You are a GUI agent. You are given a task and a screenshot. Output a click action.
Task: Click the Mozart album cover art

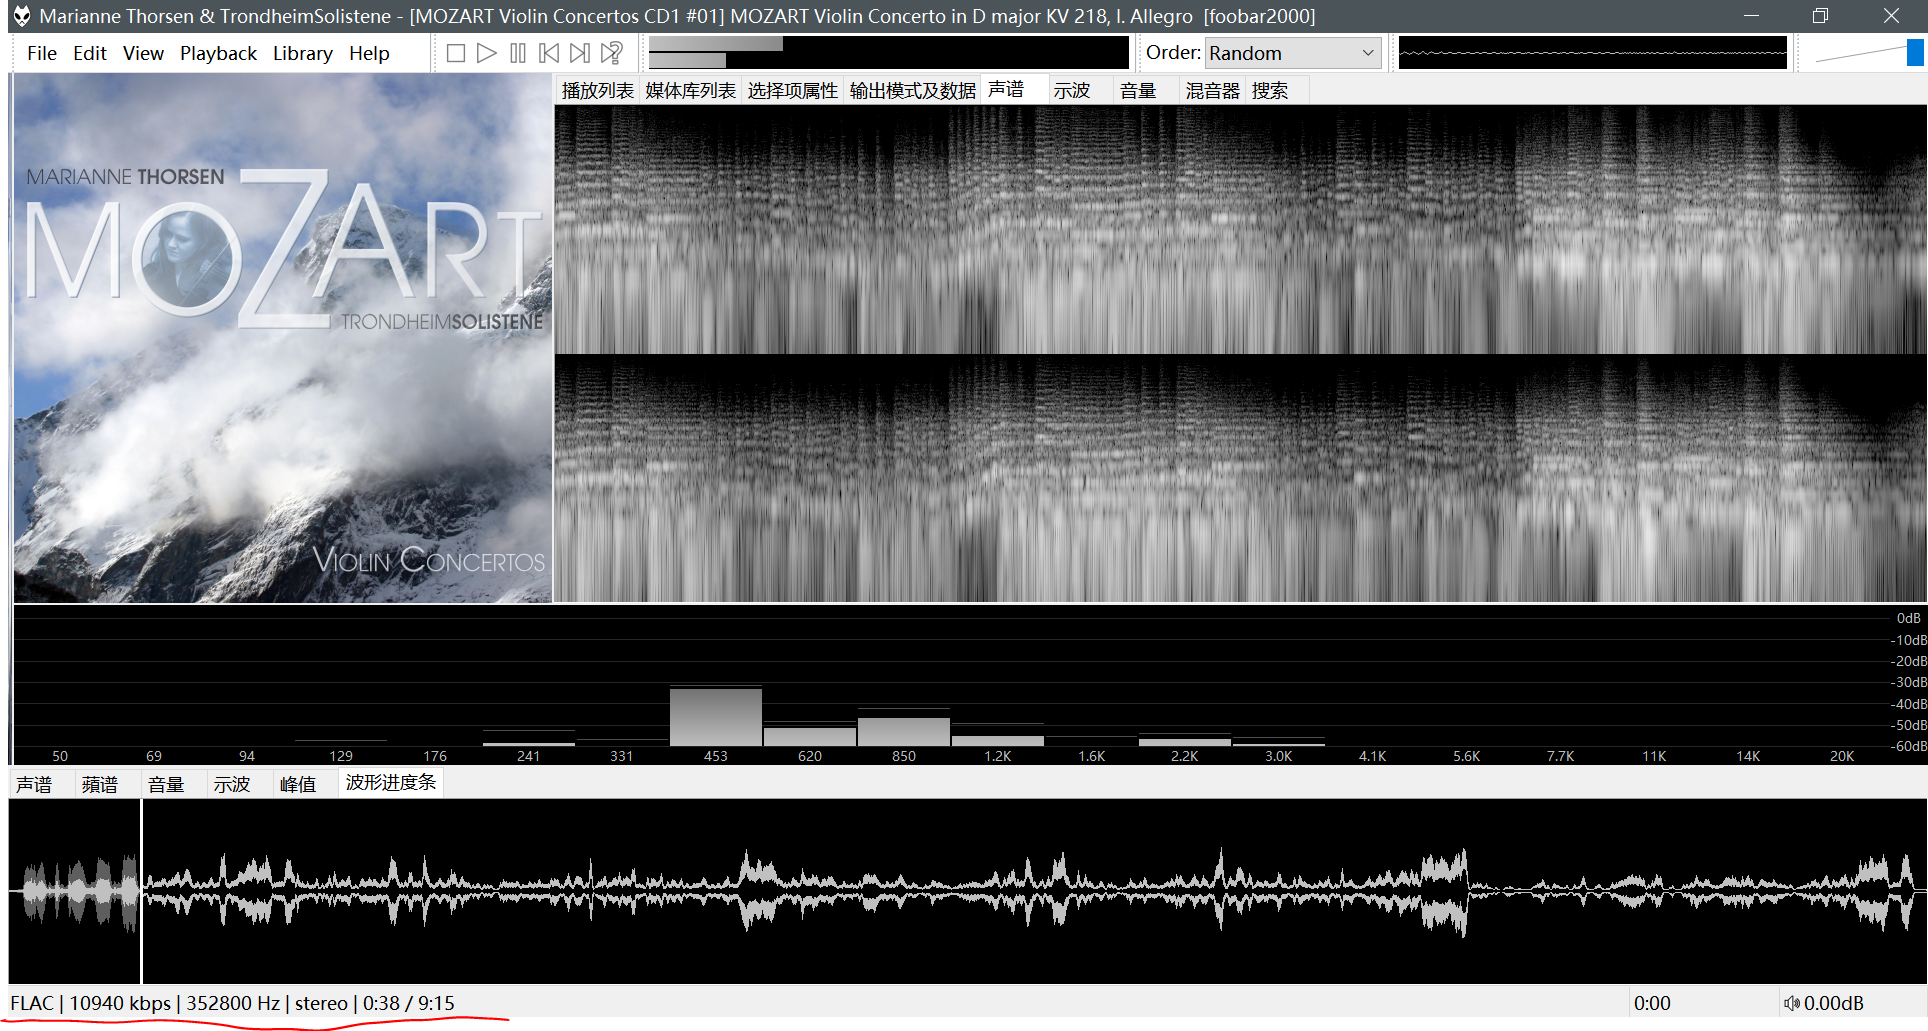point(282,338)
